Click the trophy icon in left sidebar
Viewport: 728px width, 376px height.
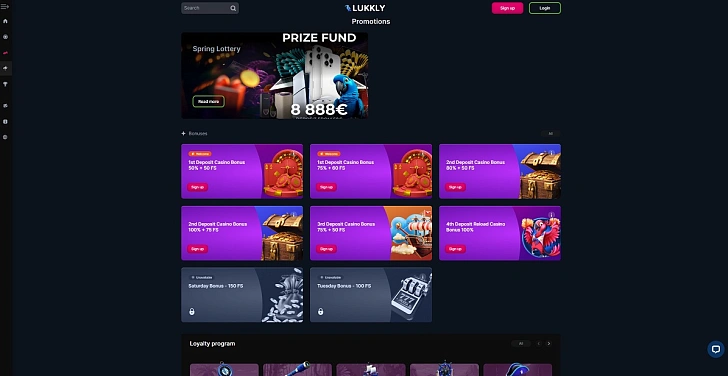(x=5, y=84)
